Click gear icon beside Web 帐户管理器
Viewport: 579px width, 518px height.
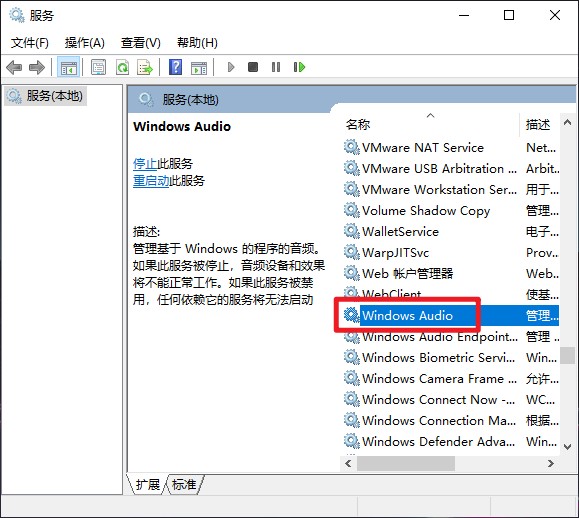point(351,273)
